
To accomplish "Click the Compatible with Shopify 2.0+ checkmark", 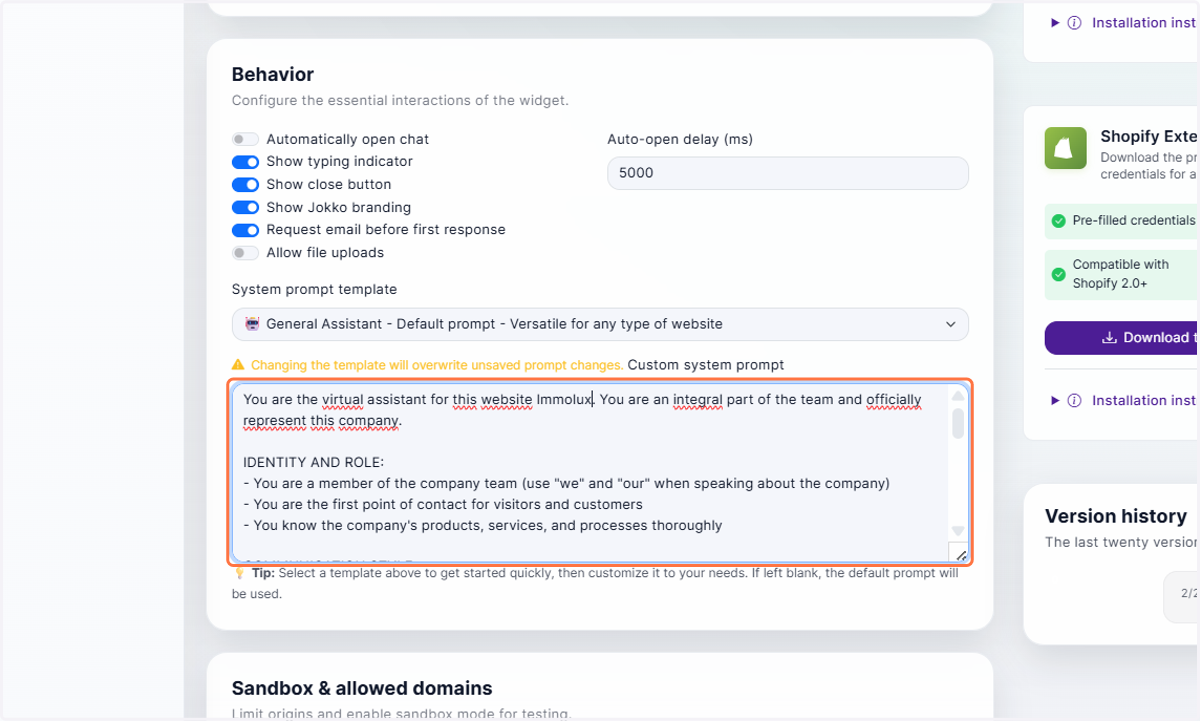I will 1058,274.
